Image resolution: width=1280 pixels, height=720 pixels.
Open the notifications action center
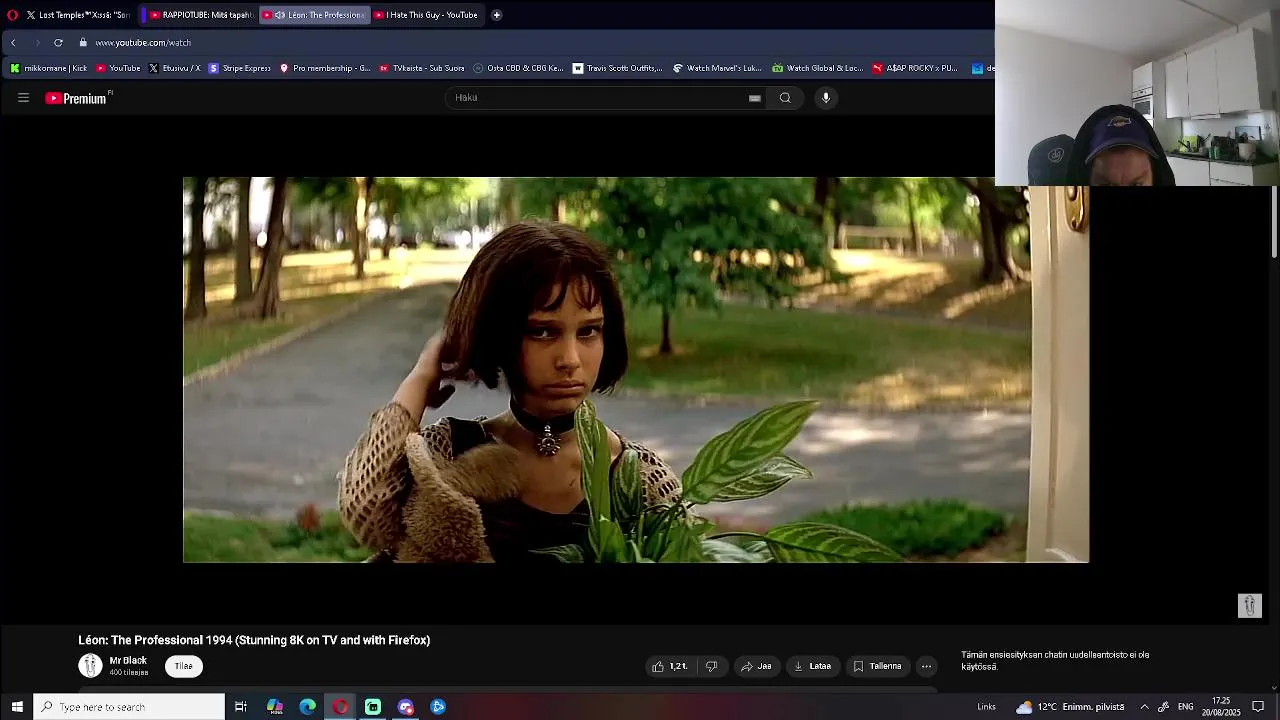pyautogui.click(x=1258, y=707)
